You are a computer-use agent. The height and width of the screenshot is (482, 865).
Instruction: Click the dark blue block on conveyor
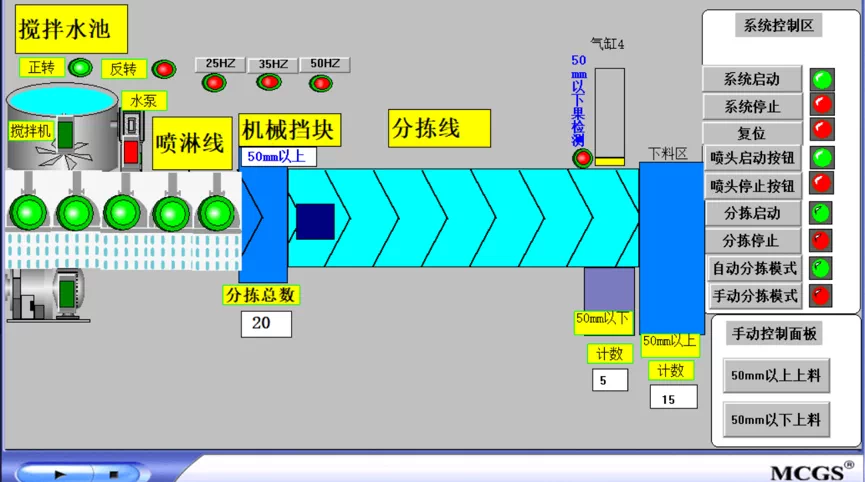(x=316, y=222)
